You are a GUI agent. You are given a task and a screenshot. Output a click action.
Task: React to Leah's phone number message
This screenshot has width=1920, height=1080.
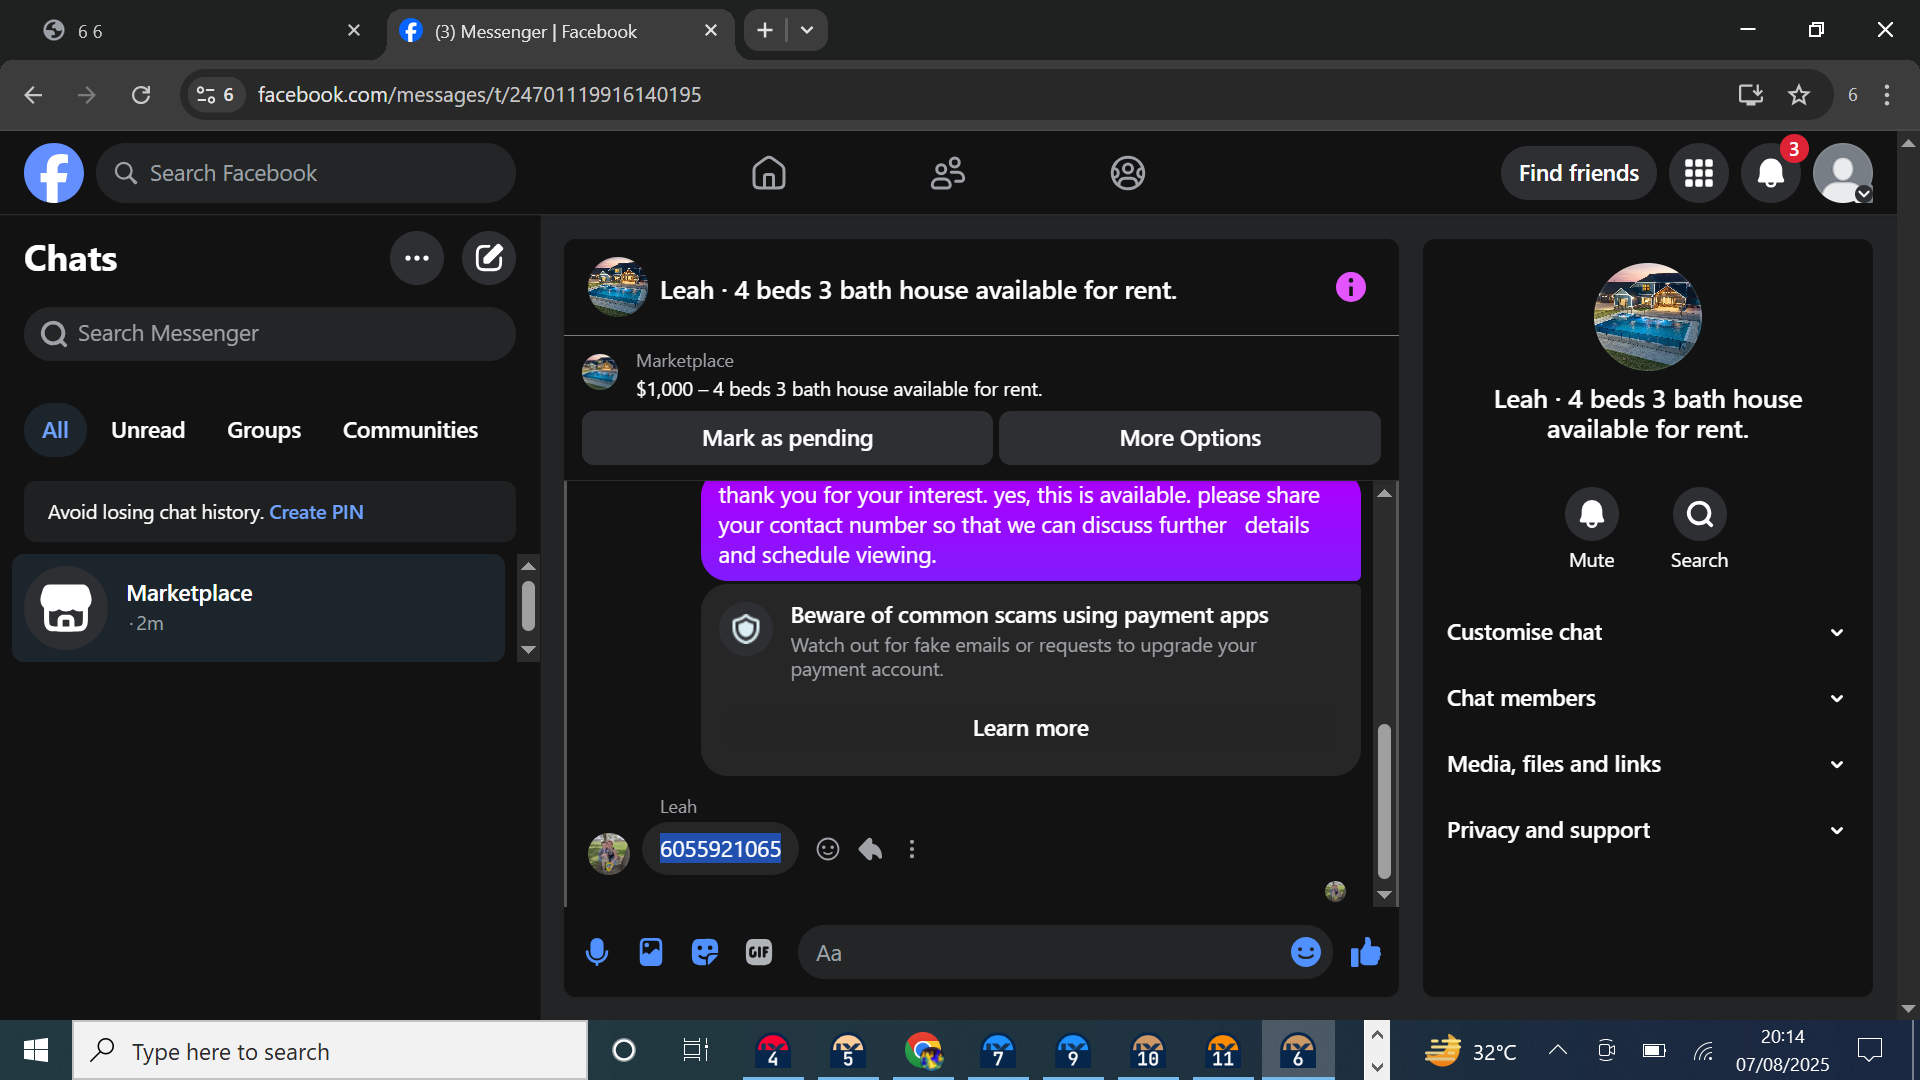[x=828, y=849]
